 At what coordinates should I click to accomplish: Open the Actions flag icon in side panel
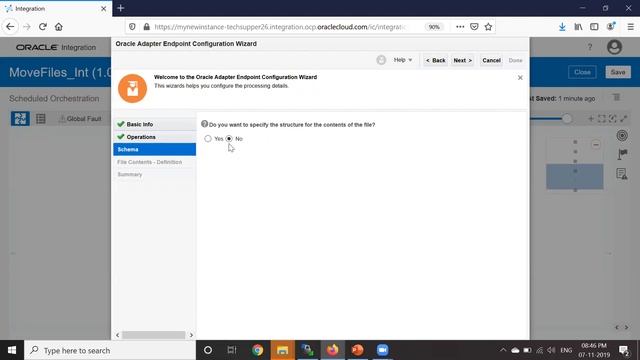point(622,154)
